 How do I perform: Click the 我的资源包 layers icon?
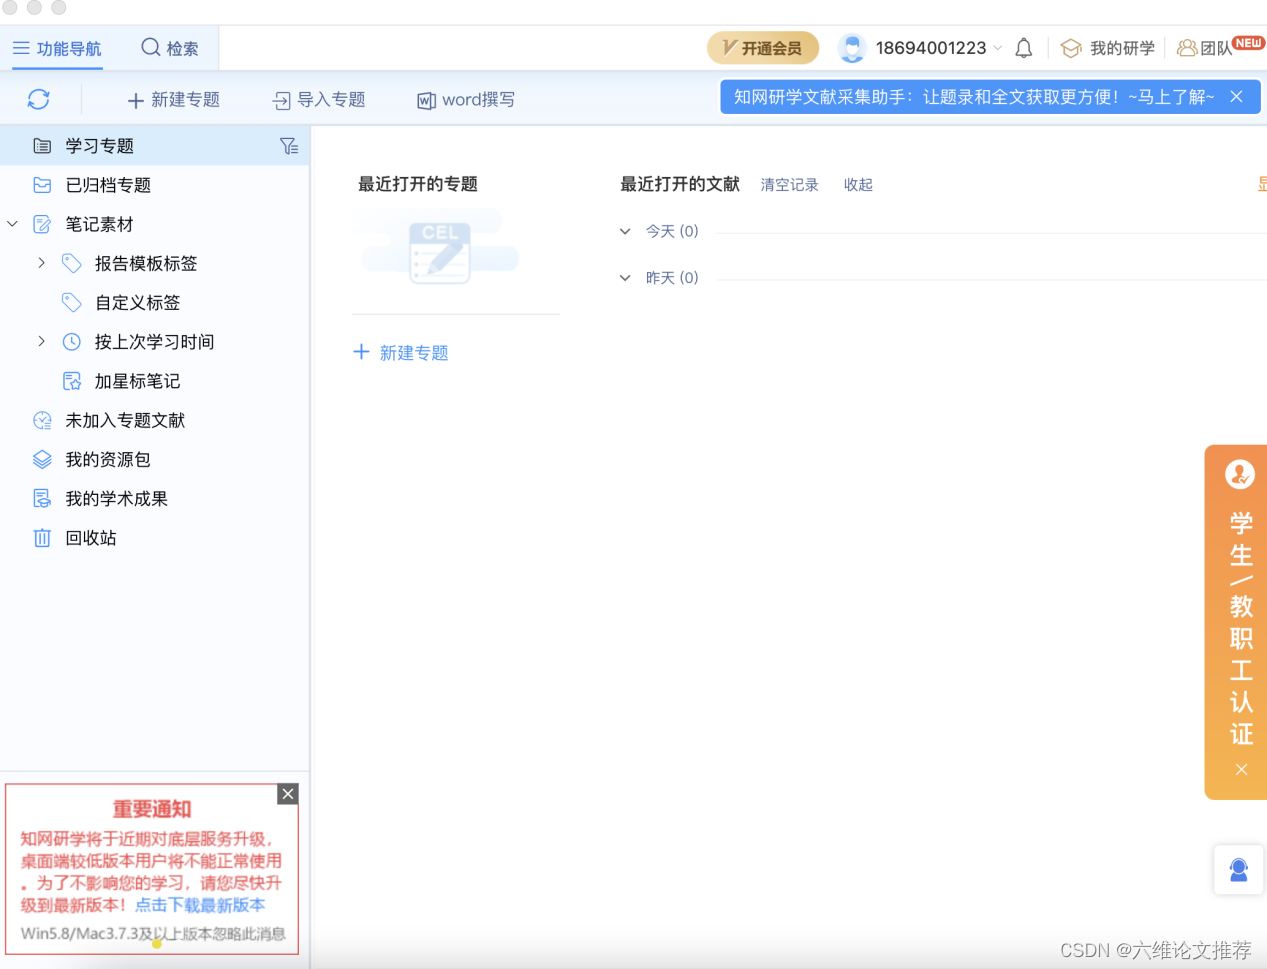click(42, 460)
